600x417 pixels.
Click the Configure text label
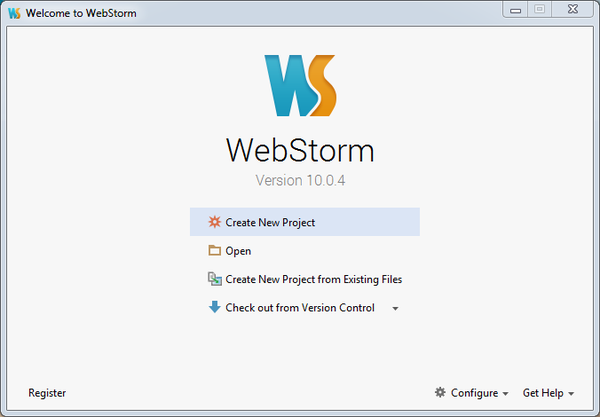tap(474, 393)
